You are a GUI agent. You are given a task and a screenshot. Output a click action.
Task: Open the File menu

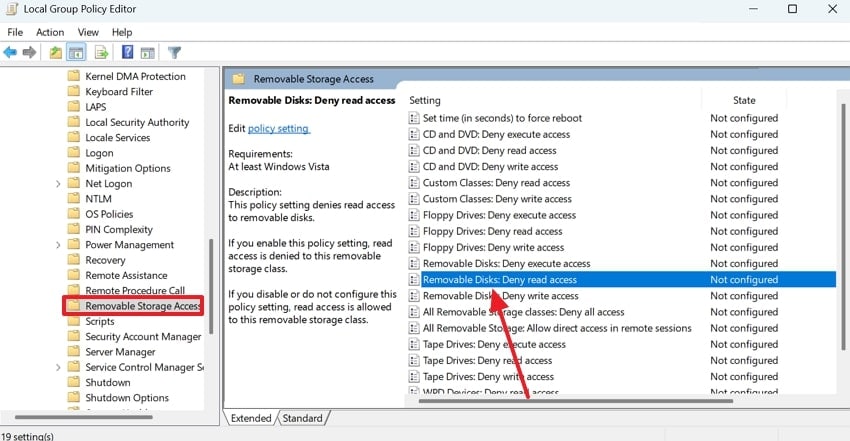click(x=15, y=33)
